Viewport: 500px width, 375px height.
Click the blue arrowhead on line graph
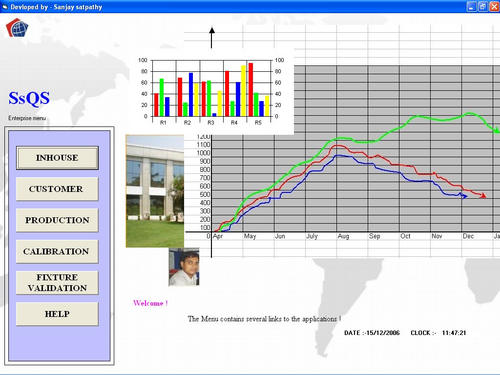click(x=464, y=197)
